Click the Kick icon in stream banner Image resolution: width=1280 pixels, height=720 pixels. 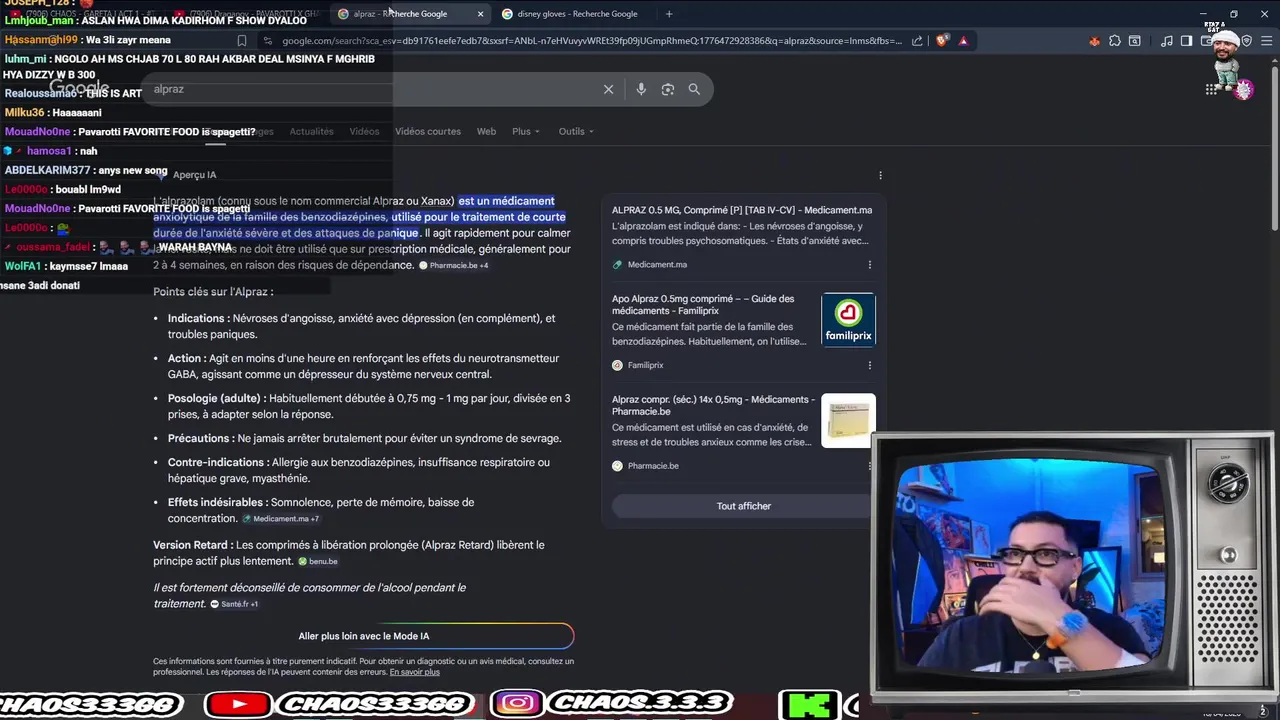pyautogui.click(x=808, y=704)
